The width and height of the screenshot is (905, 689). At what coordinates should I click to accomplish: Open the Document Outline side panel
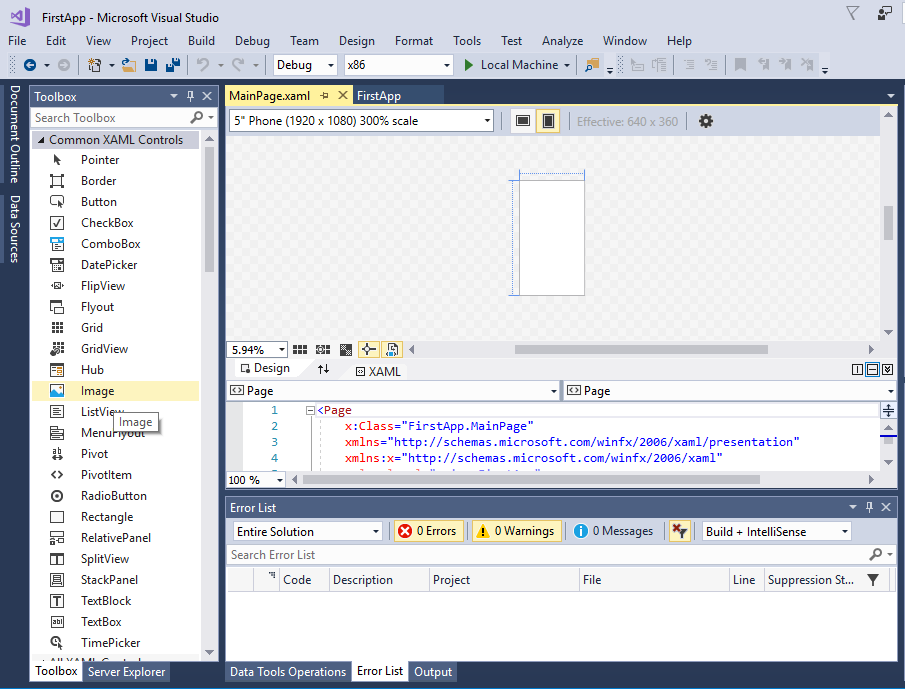15,134
